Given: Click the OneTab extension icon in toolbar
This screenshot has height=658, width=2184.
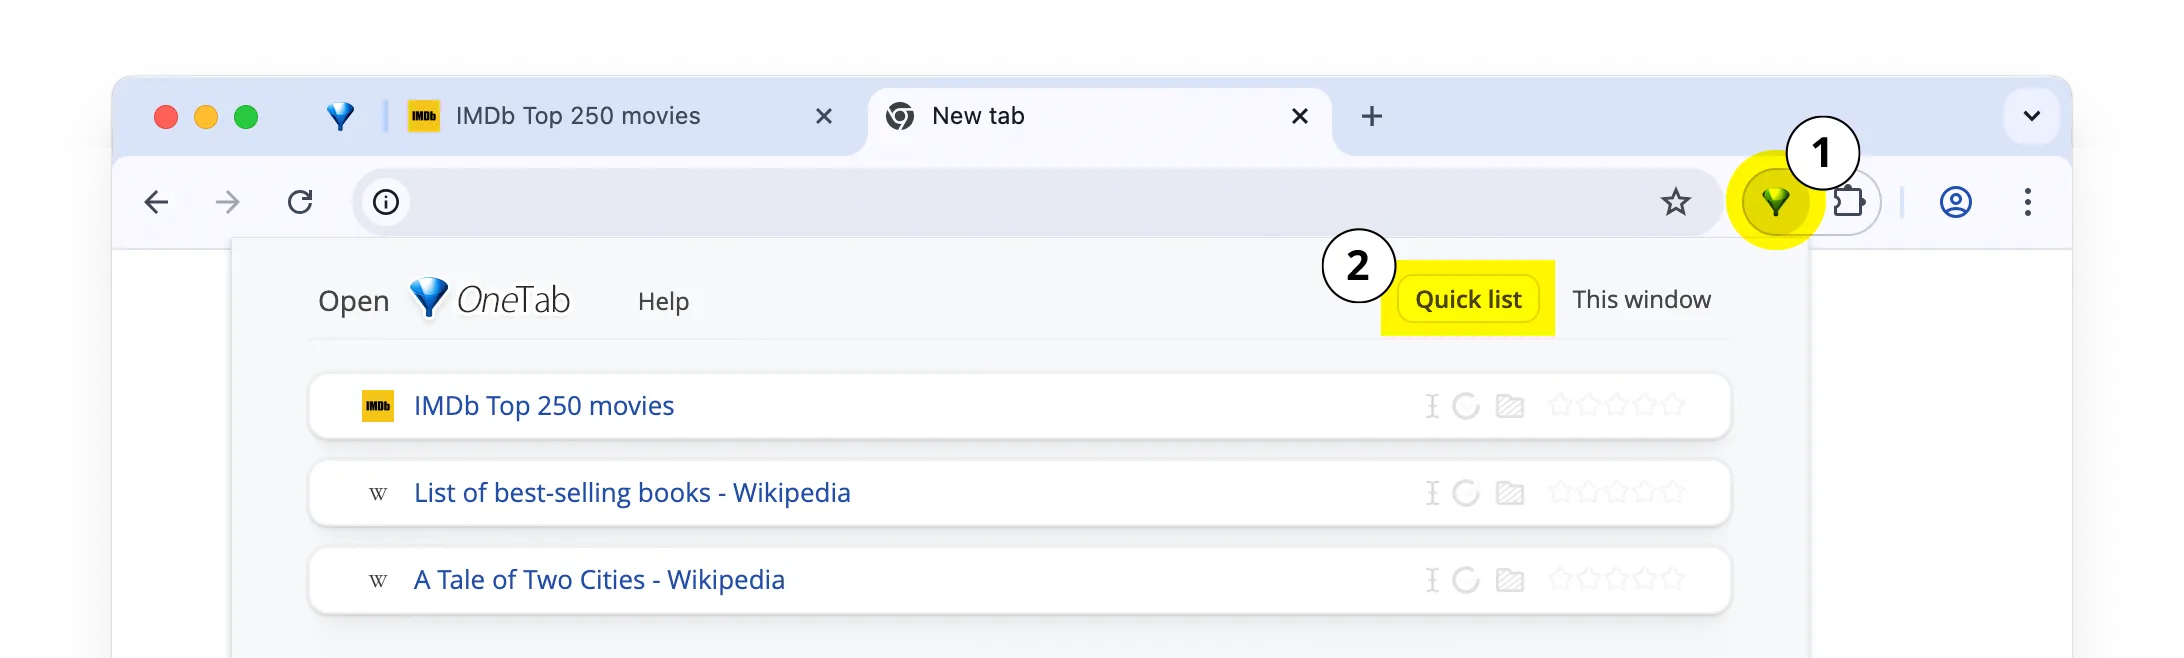Looking at the screenshot, I should coord(1775,203).
